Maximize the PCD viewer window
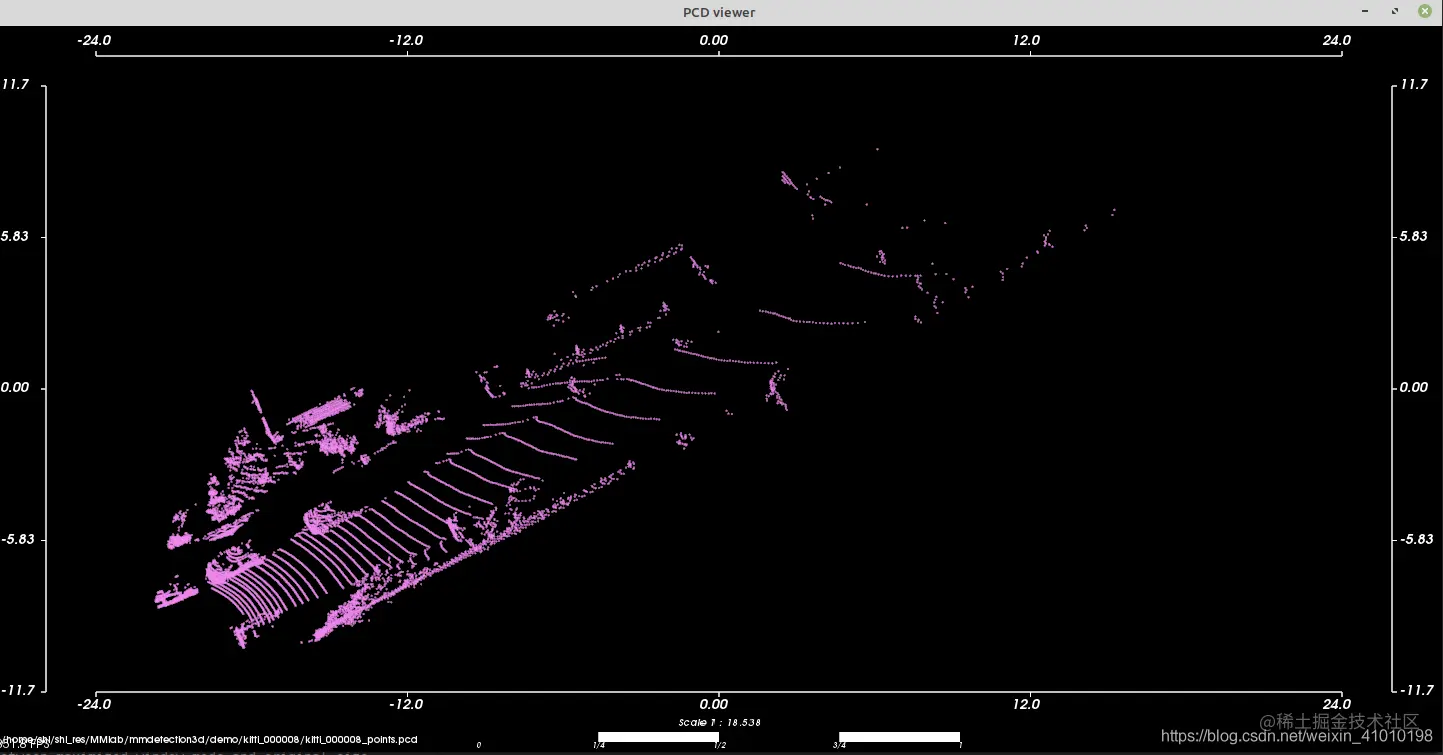 click(1395, 11)
